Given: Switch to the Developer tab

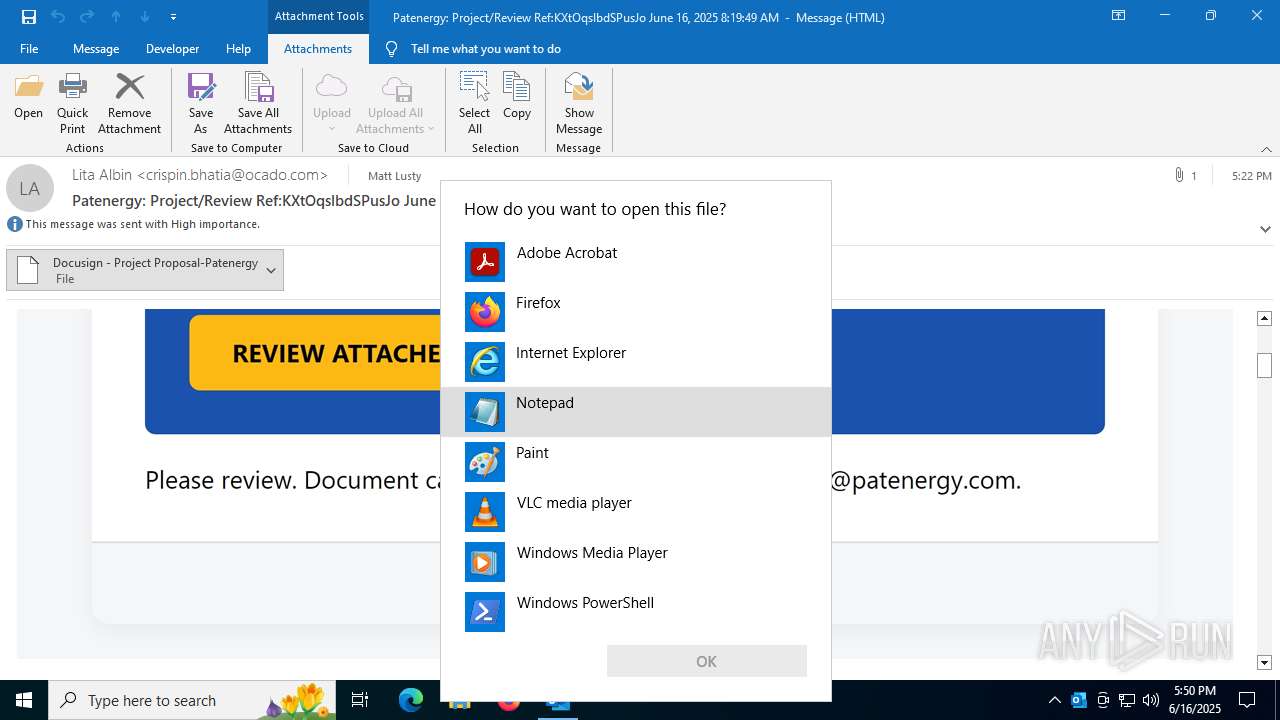Looking at the screenshot, I should tap(172, 49).
